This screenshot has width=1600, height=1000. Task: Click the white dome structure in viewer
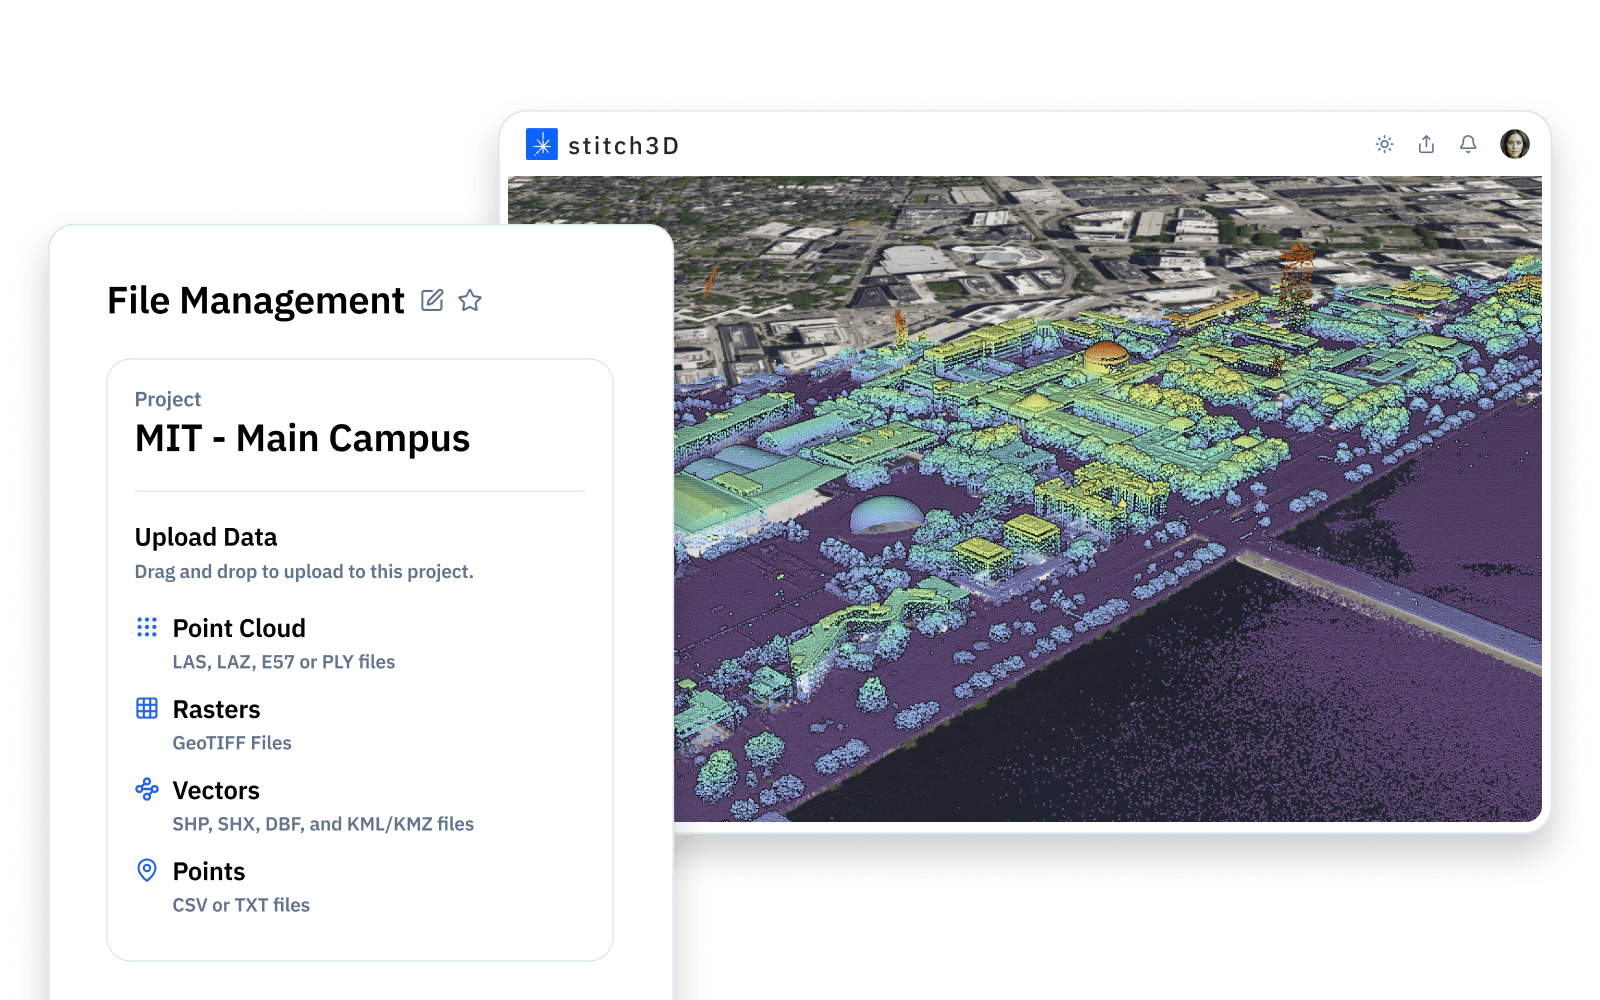click(x=886, y=514)
